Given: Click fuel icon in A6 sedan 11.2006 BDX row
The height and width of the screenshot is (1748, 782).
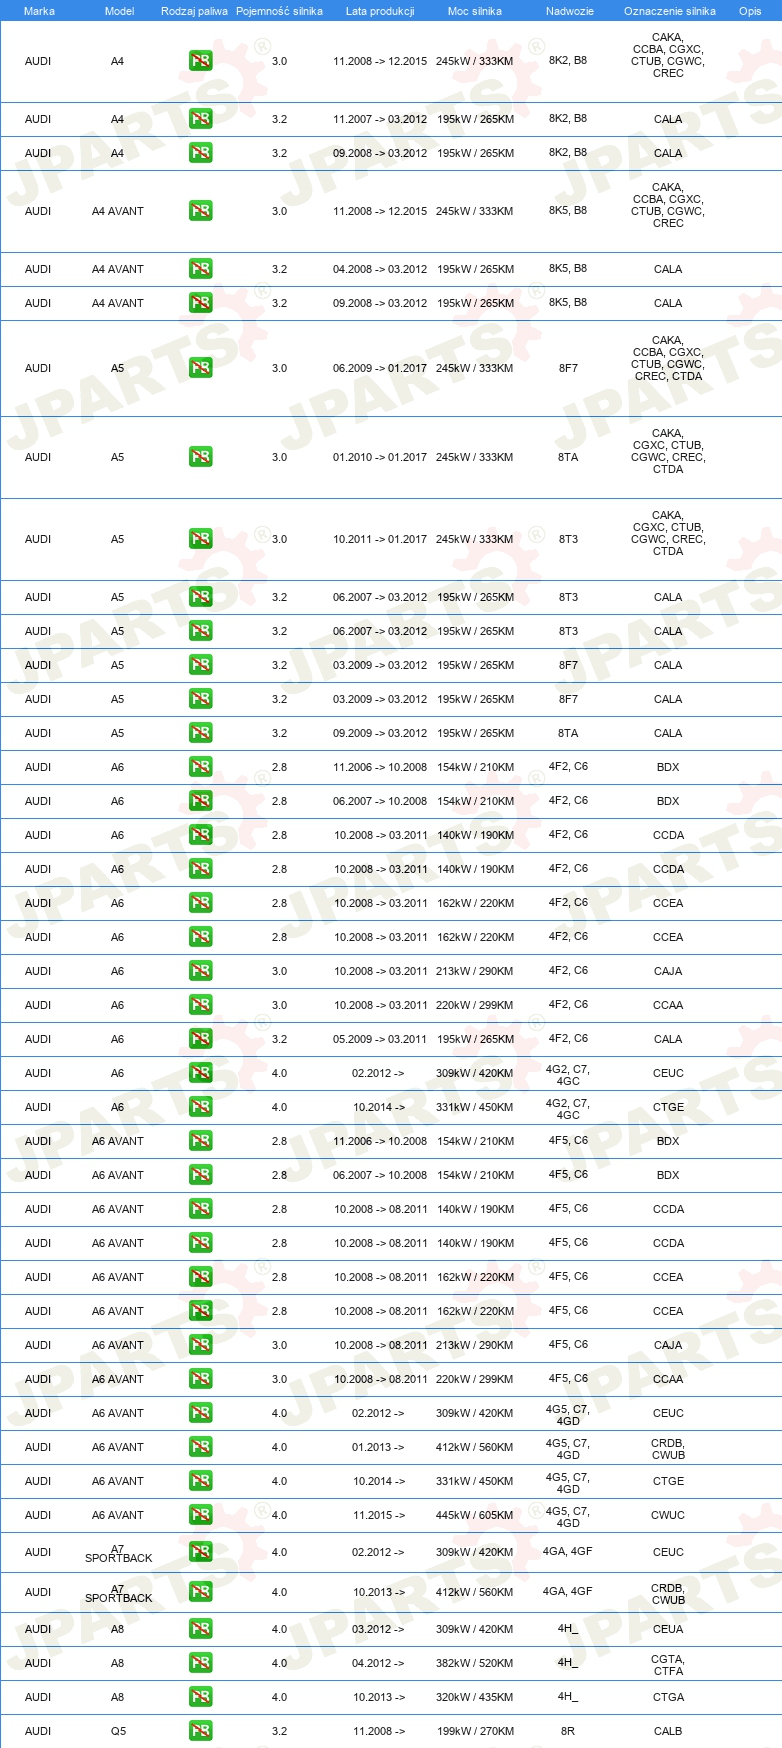Looking at the screenshot, I should click(x=201, y=767).
